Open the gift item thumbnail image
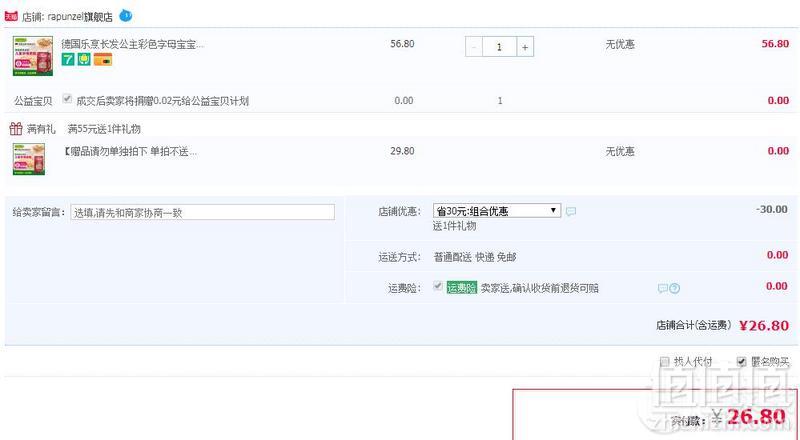The image size is (800, 440). [x=29, y=159]
